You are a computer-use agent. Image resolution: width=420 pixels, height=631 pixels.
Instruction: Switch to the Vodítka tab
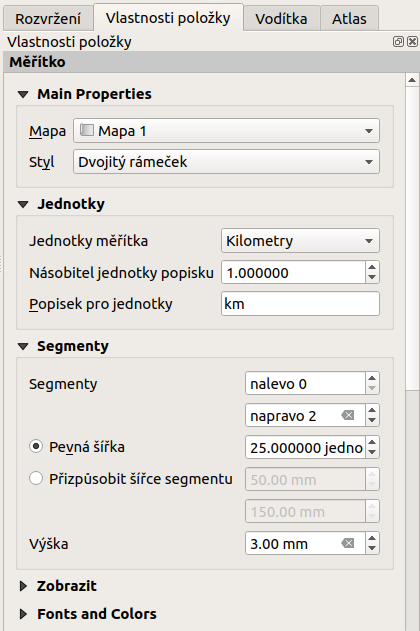[x=282, y=19]
